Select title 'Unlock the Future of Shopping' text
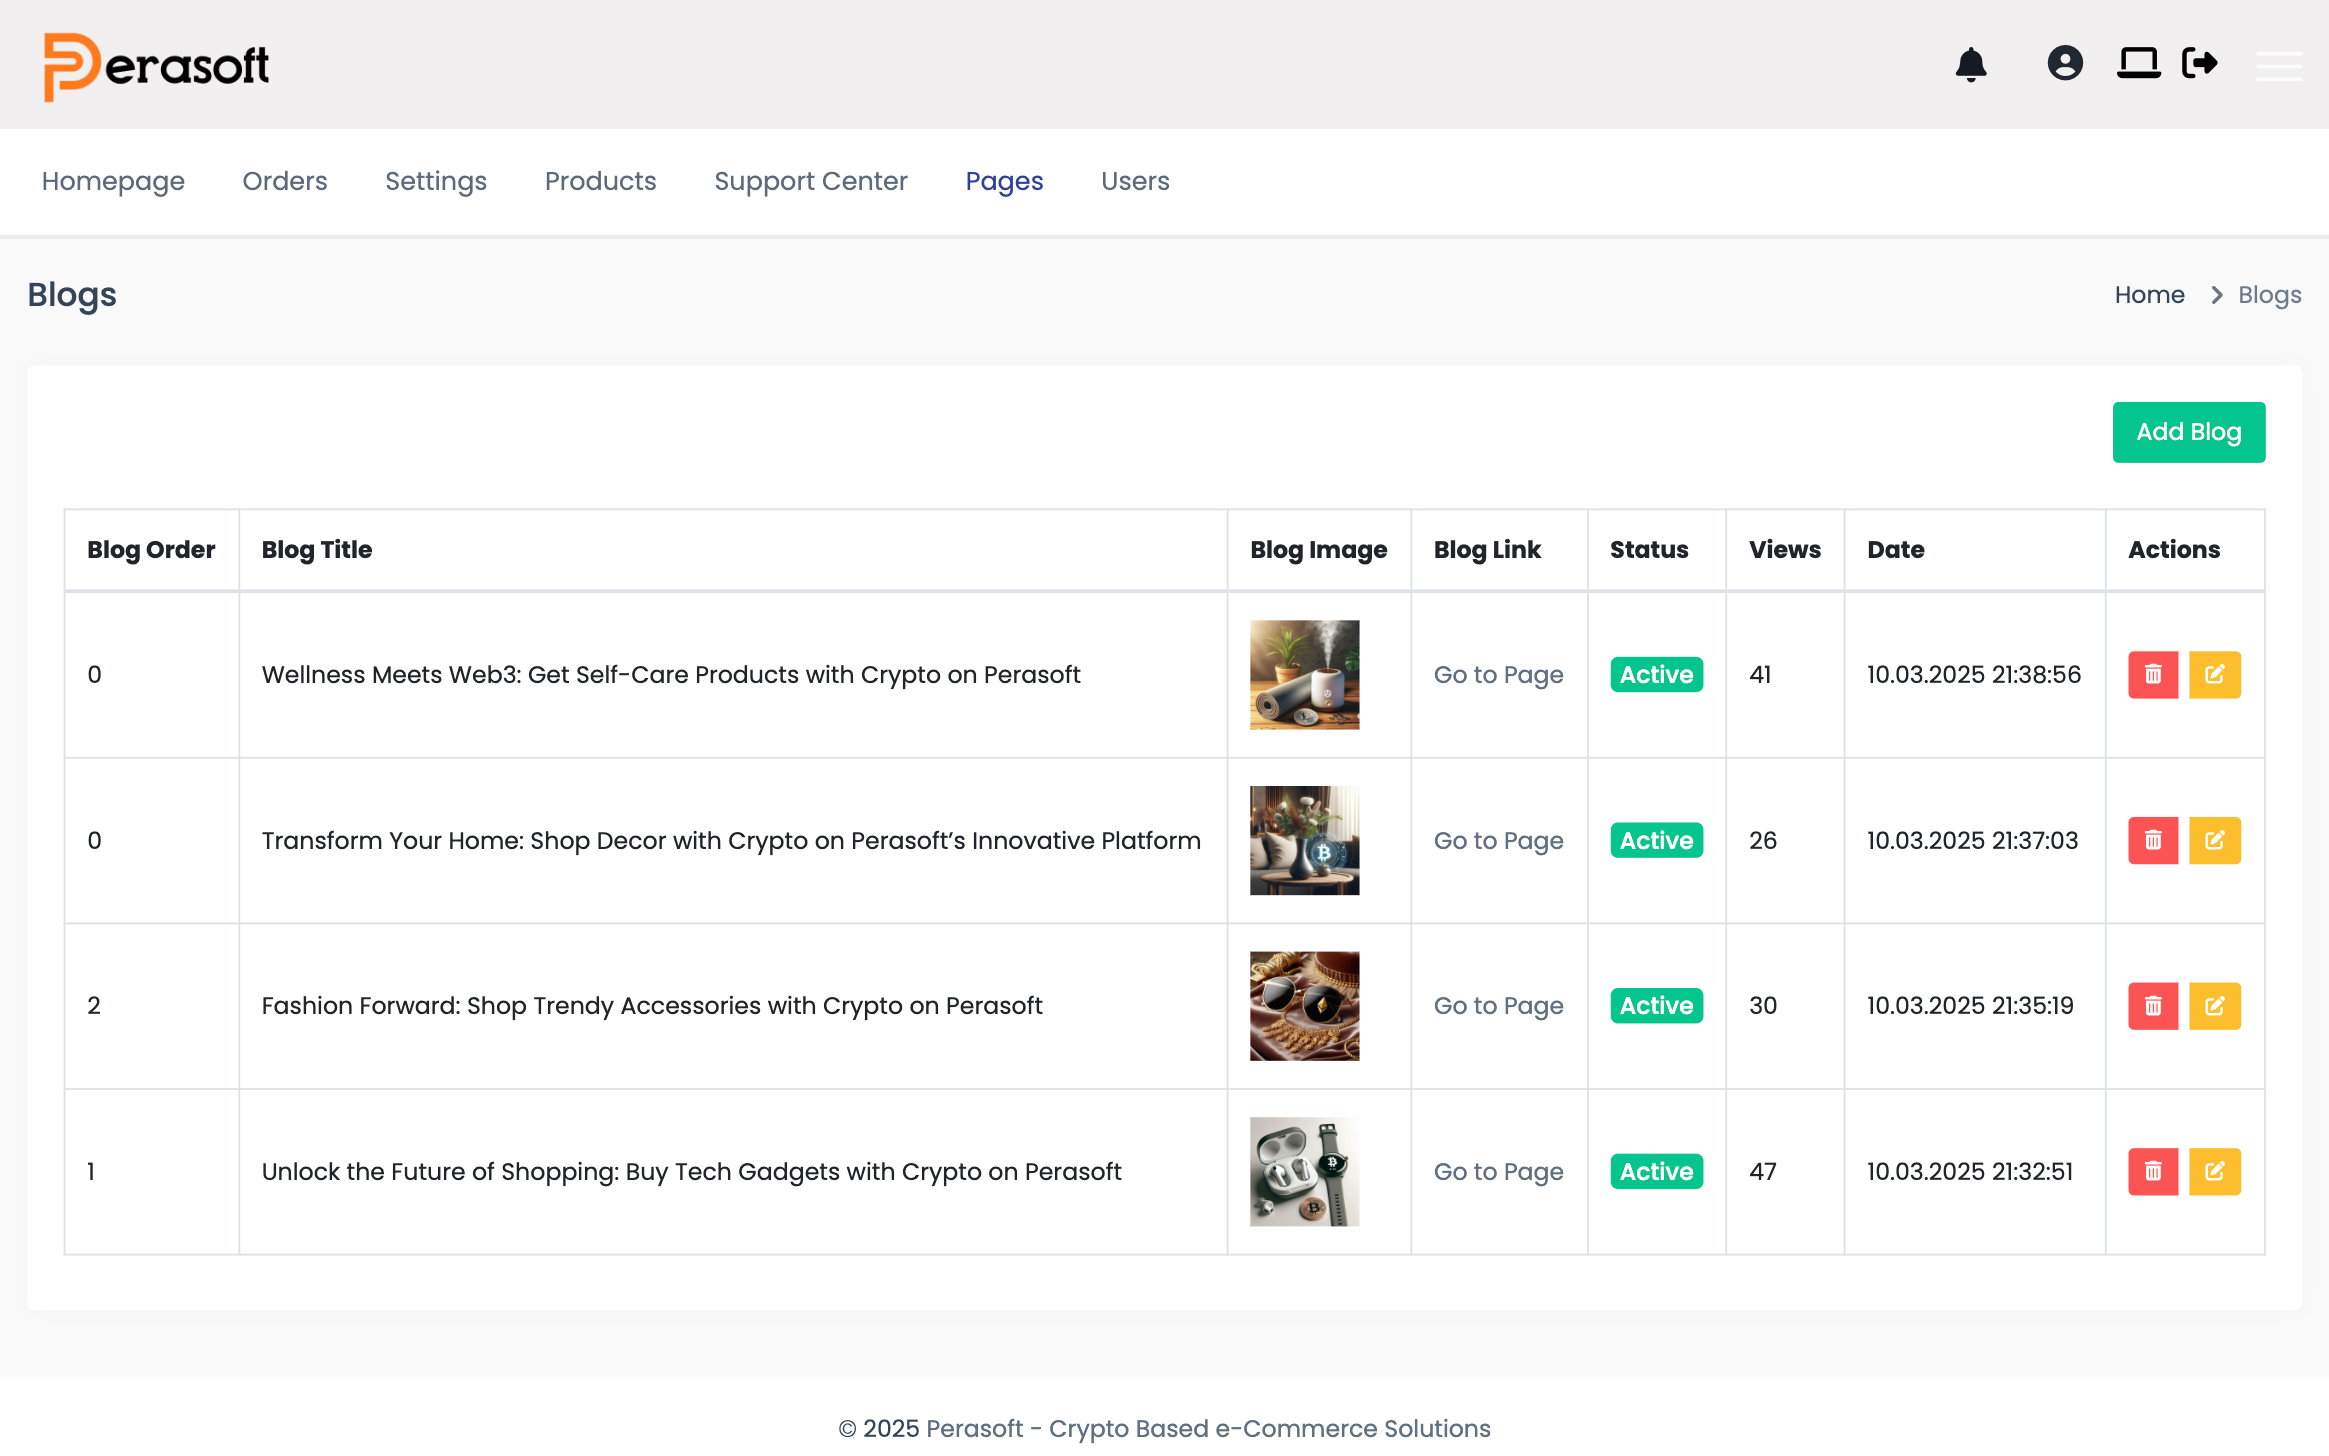The width and height of the screenshot is (2329, 1456). click(691, 1172)
